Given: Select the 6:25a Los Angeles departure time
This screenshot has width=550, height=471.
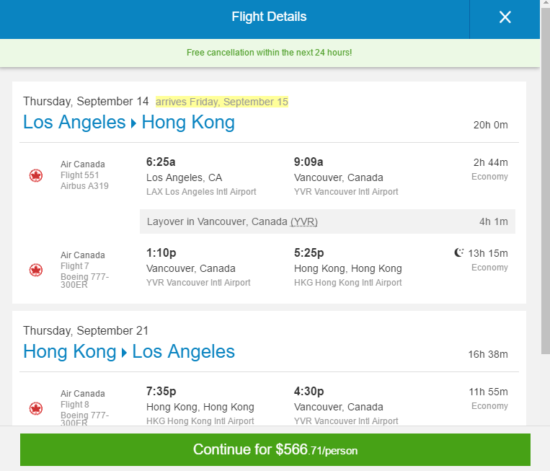Looking at the screenshot, I should pos(161,162).
